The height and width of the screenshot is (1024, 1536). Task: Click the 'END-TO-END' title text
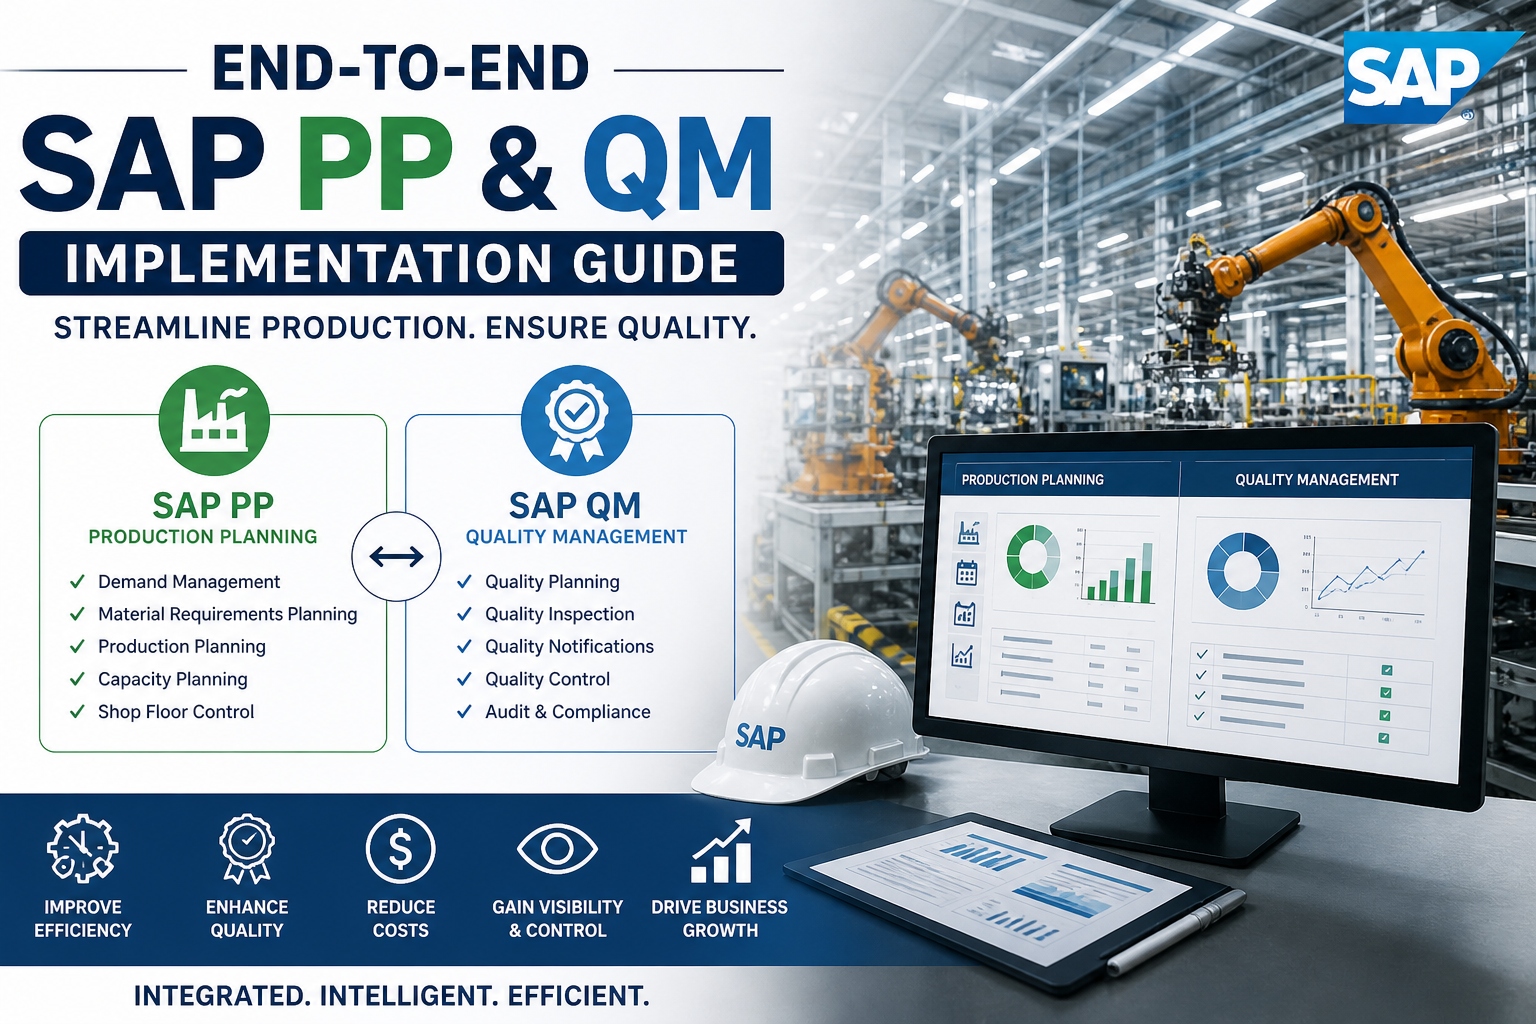pyautogui.click(x=401, y=69)
